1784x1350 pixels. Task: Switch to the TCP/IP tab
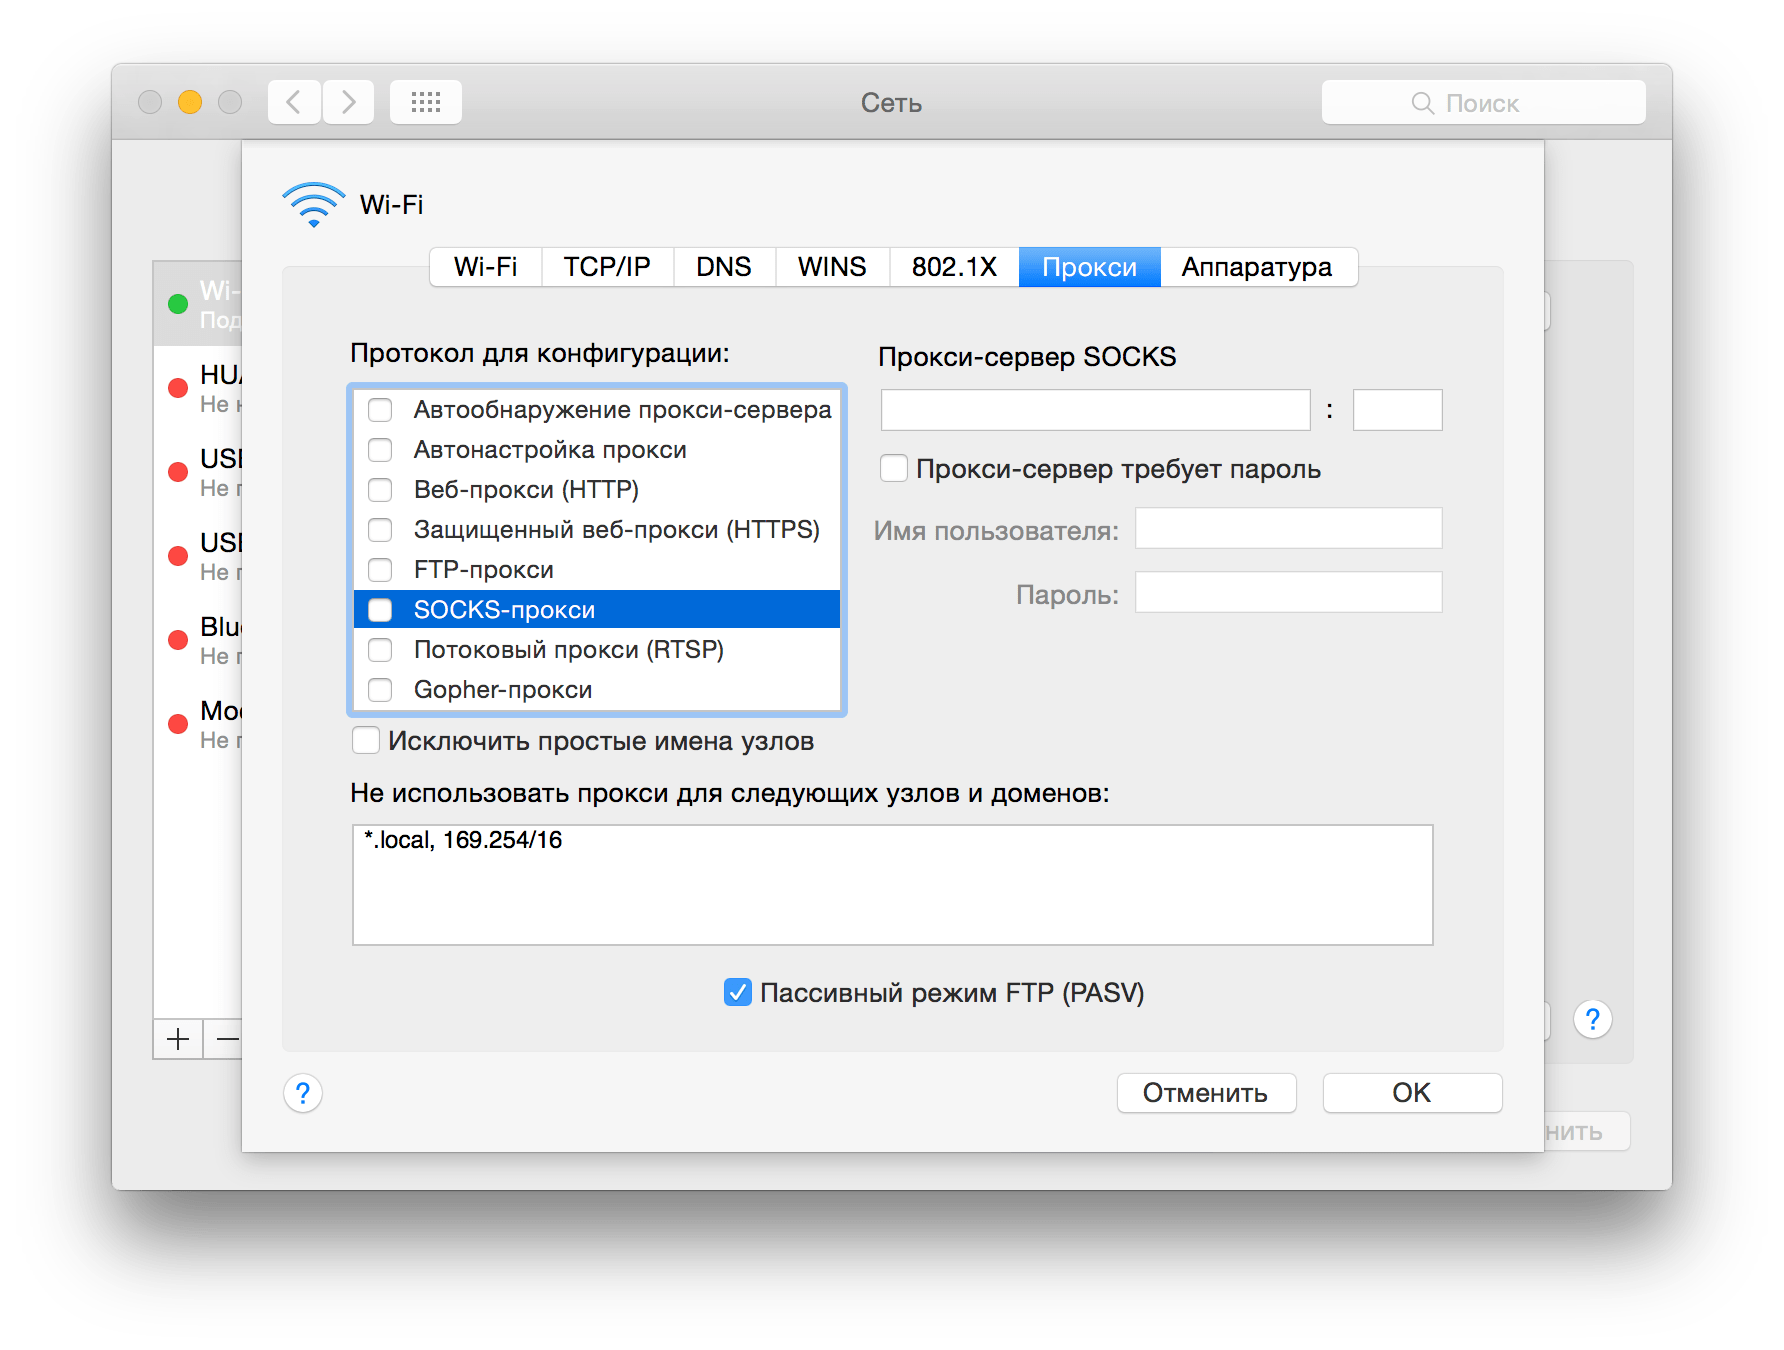(607, 266)
